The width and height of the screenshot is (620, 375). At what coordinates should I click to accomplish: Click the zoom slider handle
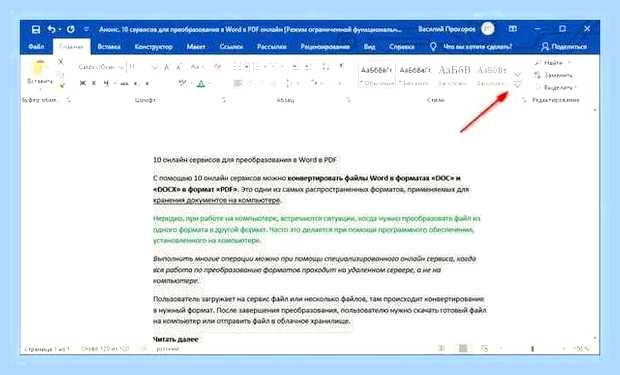pyautogui.click(x=533, y=349)
